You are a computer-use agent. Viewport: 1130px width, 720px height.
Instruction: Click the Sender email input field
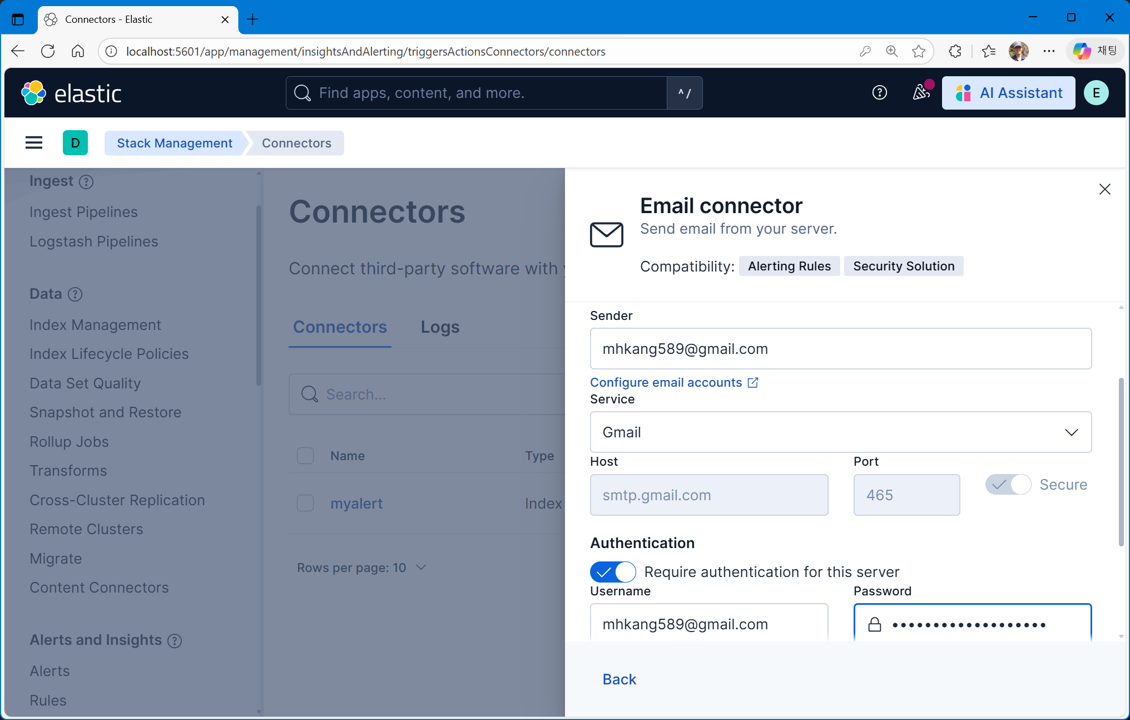[840, 349]
